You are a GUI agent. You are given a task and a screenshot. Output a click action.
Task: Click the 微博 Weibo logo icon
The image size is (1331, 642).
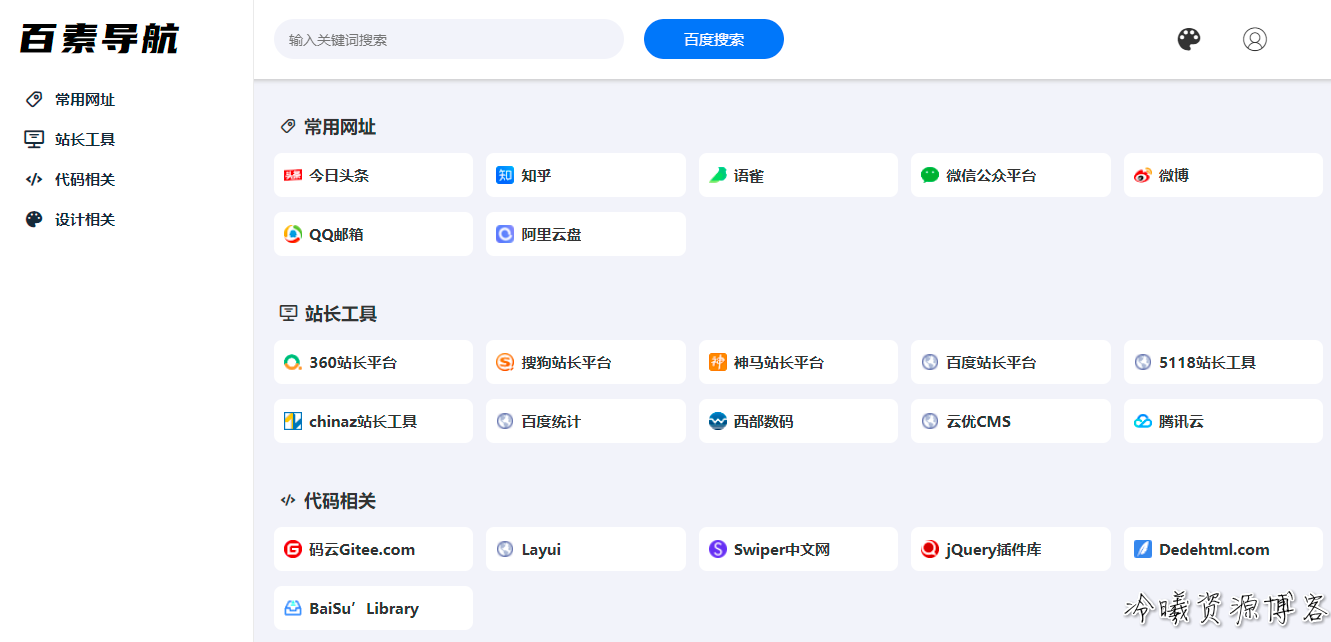pyautogui.click(x=1143, y=175)
